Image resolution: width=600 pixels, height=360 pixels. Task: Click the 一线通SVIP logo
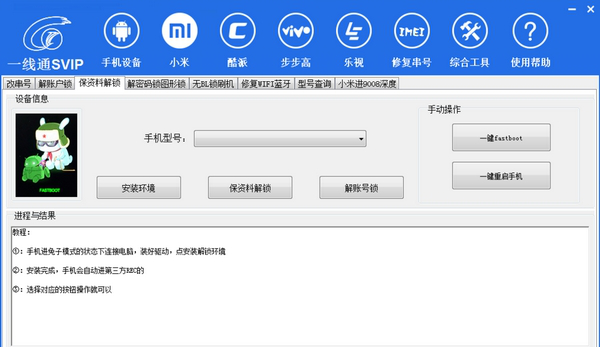[x=46, y=43]
